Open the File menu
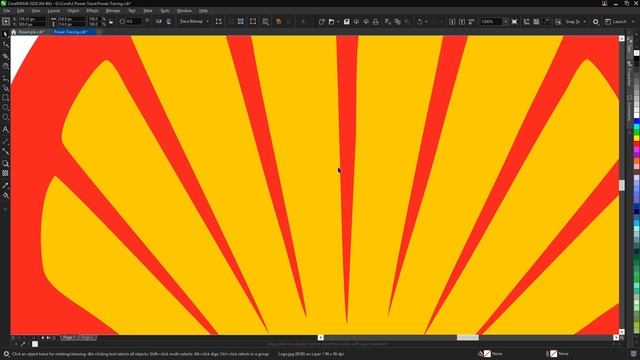640x360 pixels. (7, 11)
